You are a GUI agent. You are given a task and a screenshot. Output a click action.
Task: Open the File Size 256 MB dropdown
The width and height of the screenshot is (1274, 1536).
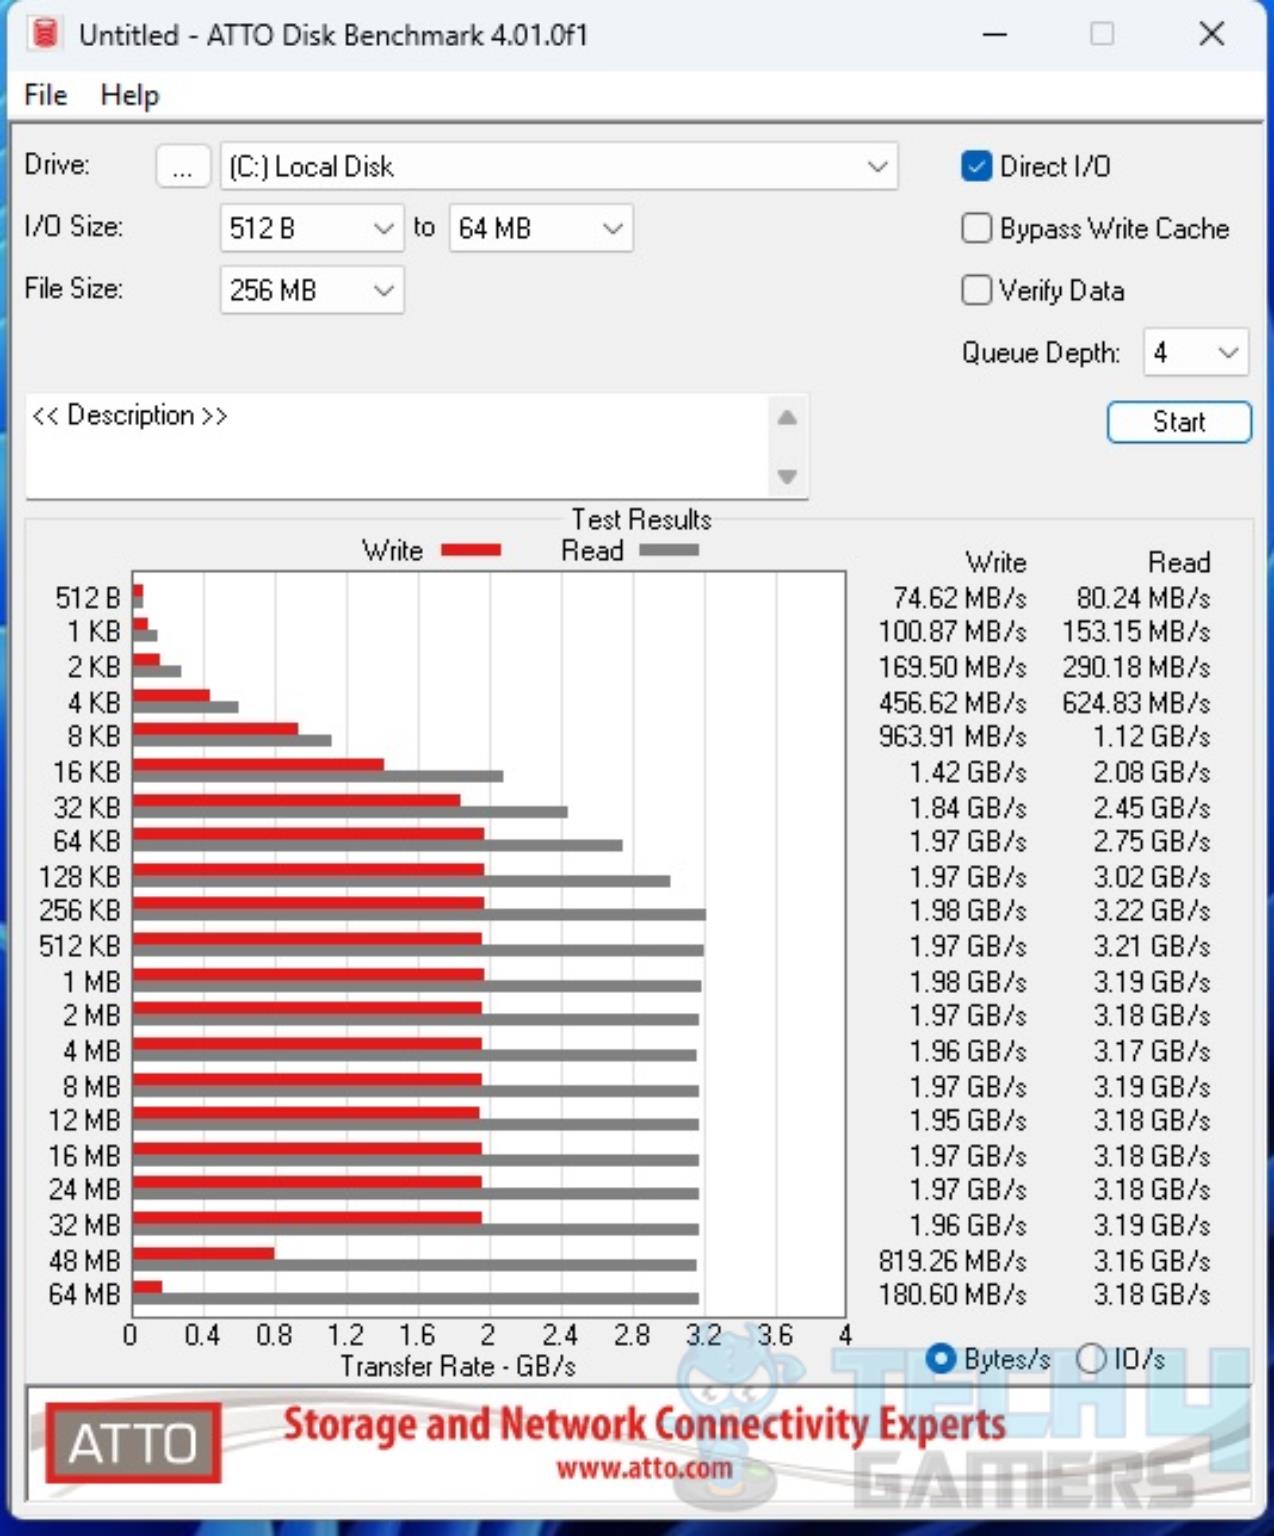(312, 290)
